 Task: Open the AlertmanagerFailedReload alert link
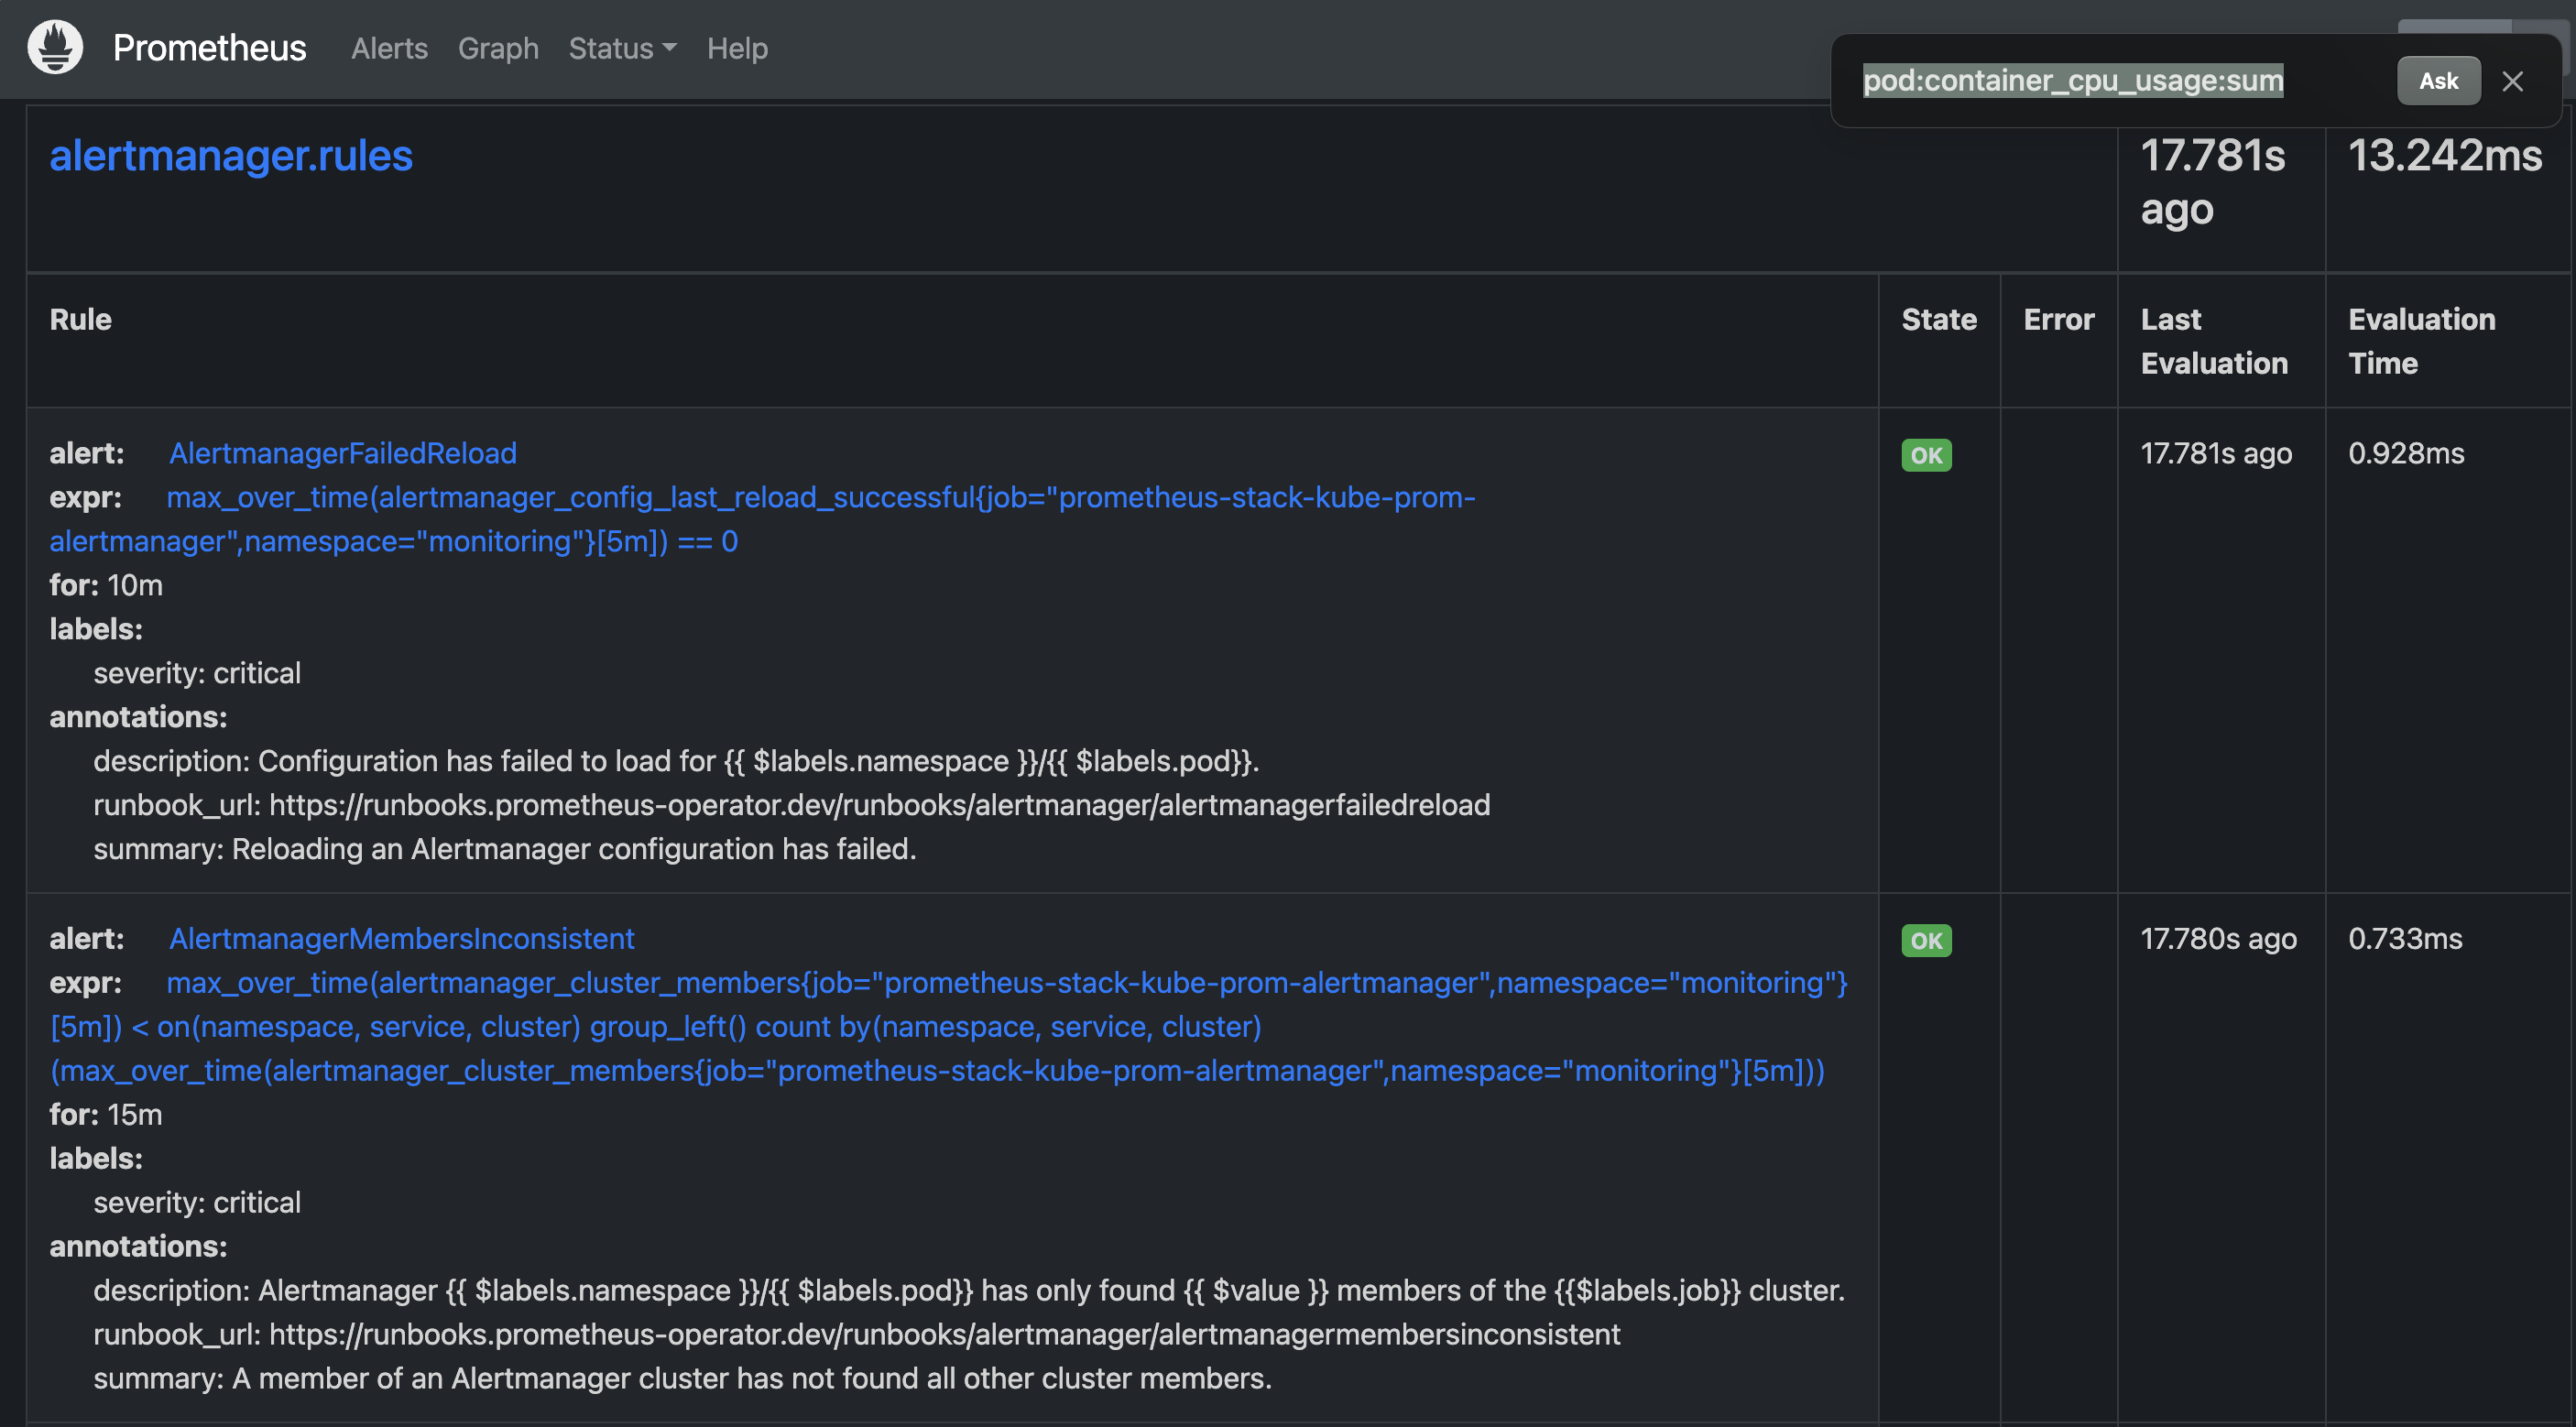click(342, 453)
